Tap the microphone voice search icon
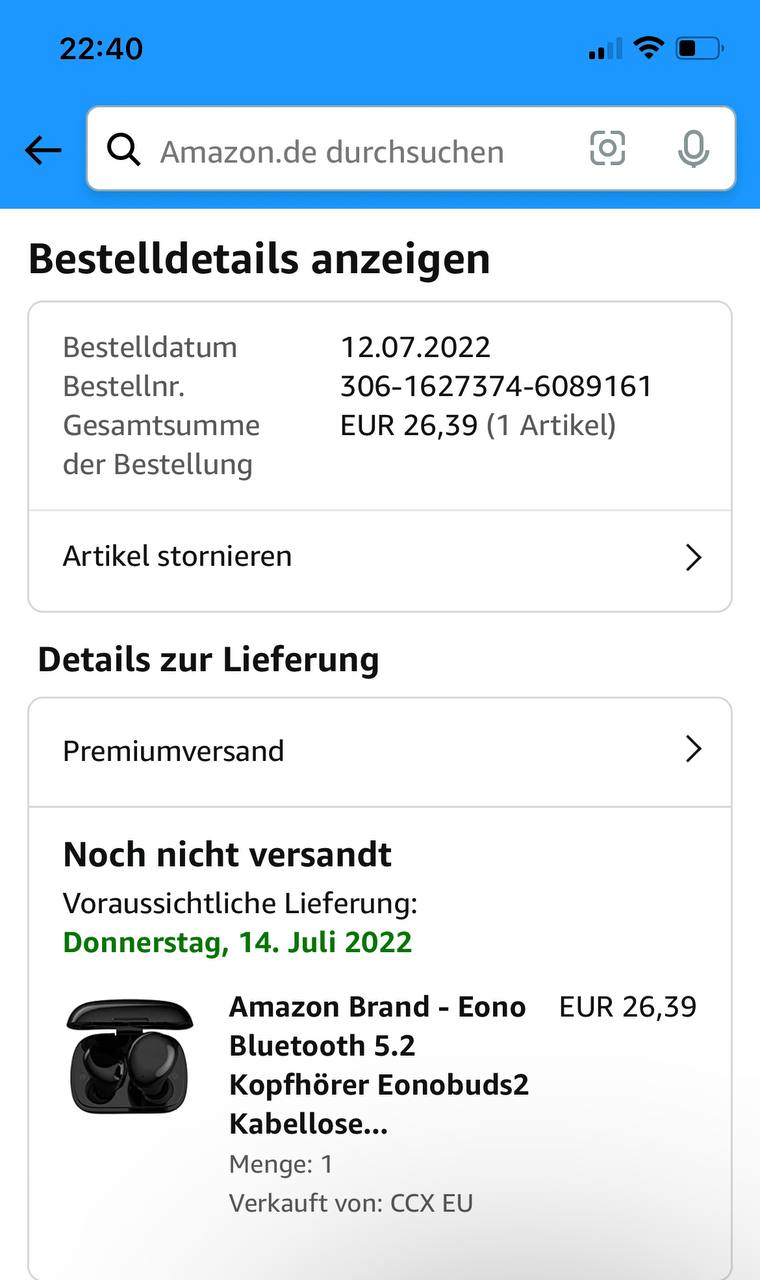Image resolution: width=760 pixels, height=1280 pixels. coord(693,150)
